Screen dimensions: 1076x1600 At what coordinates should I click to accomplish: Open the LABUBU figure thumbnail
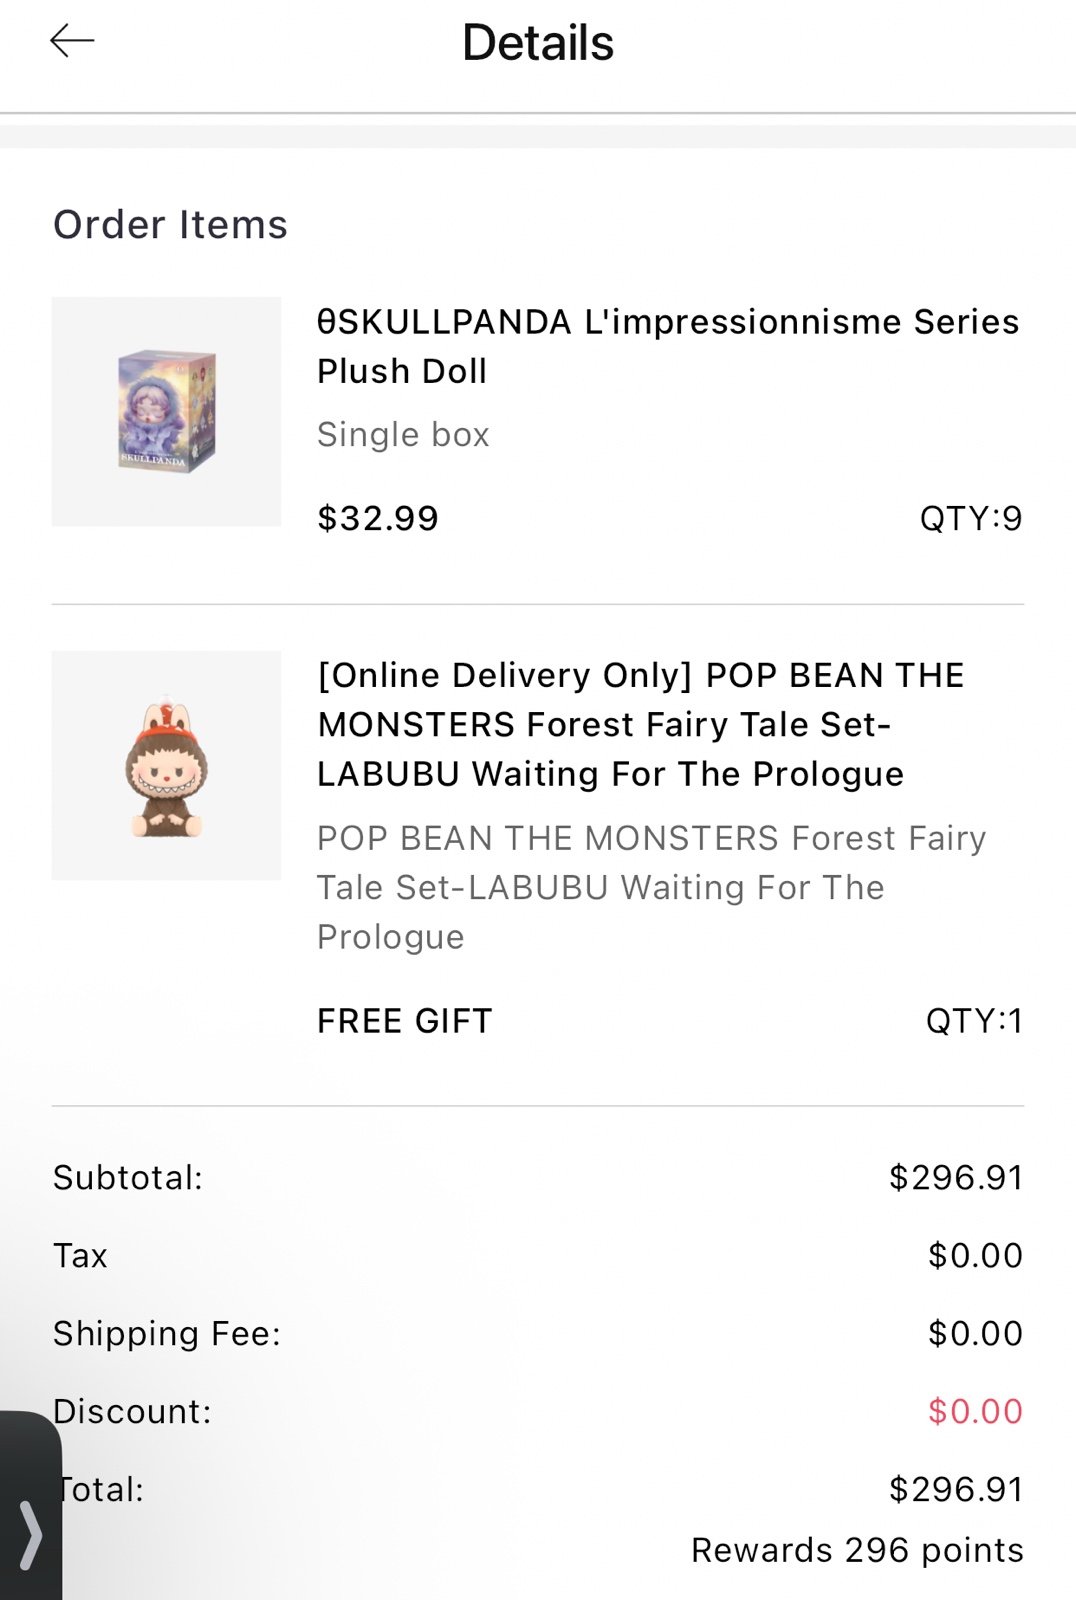click(x=166, y=766)
